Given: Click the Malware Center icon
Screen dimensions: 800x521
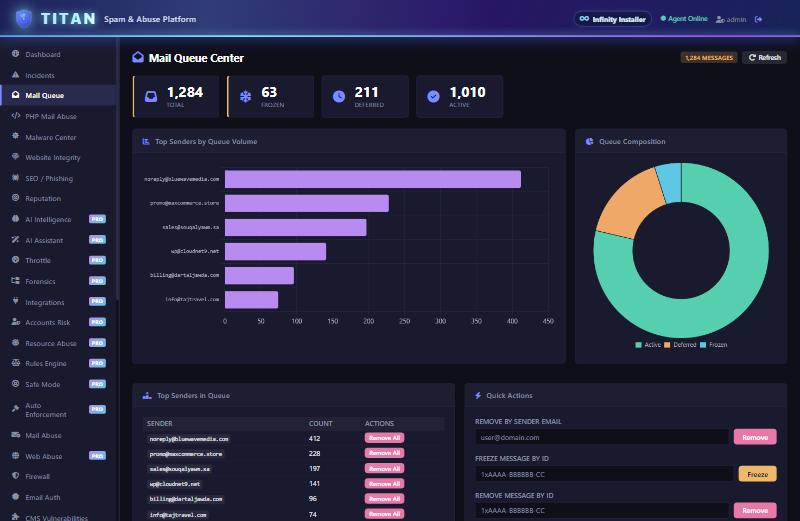Looking at the screenshot, I should coord(15,136).
